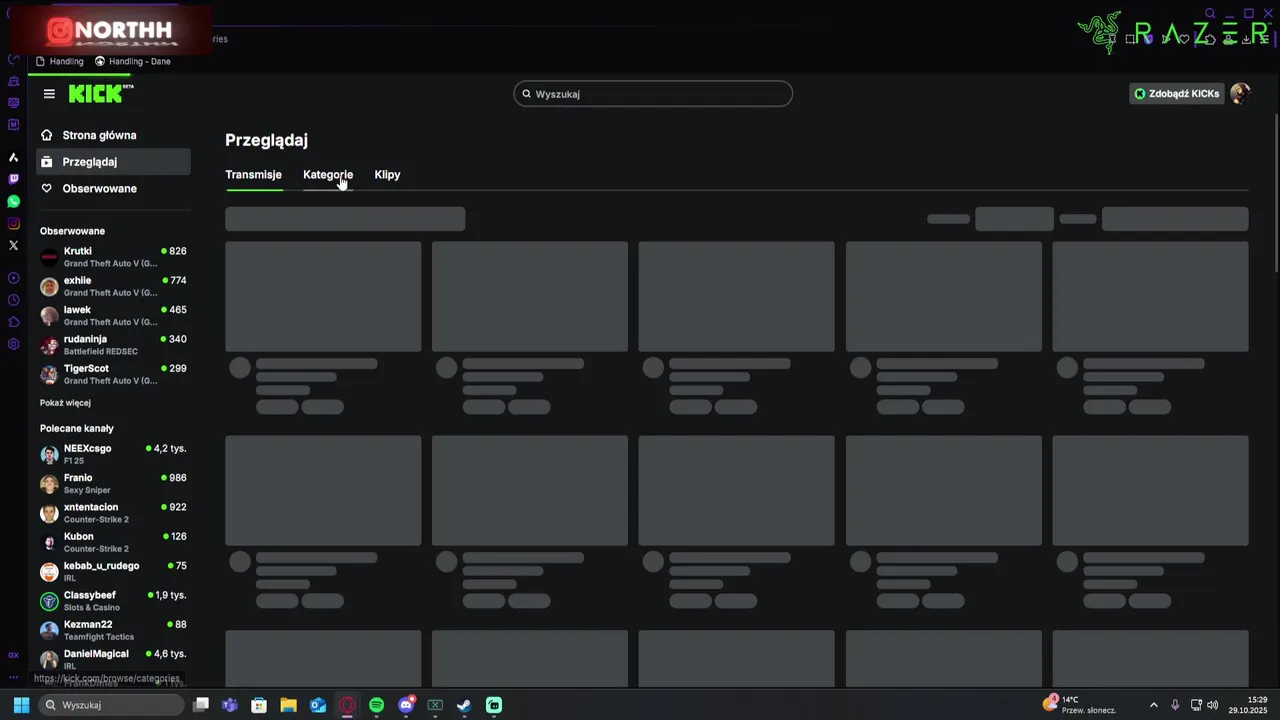This screenshot has width=1280, height=720.
Task: Open the Kezman22 channel
Action: (113, 630)
